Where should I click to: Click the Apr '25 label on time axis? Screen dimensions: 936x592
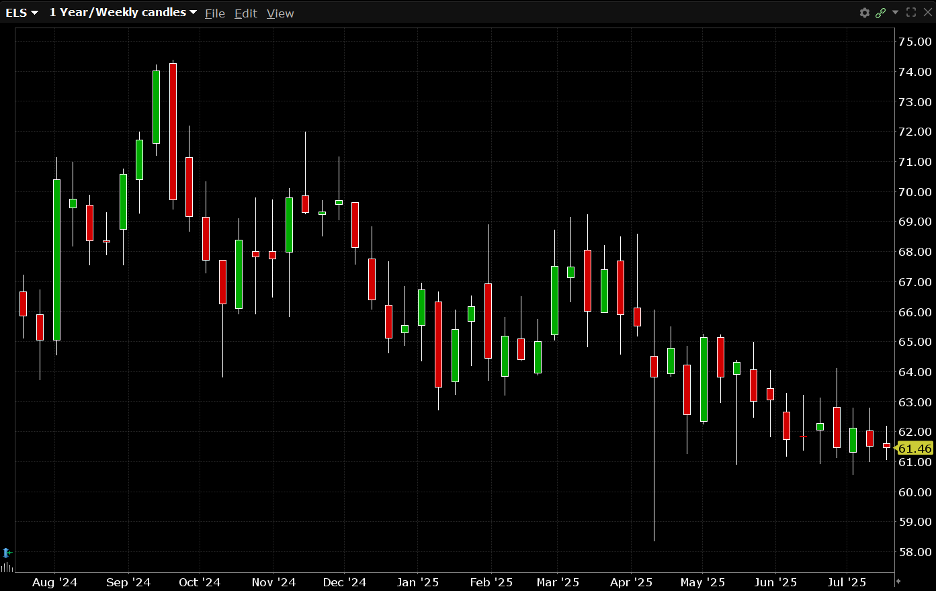tap(631, 582)
